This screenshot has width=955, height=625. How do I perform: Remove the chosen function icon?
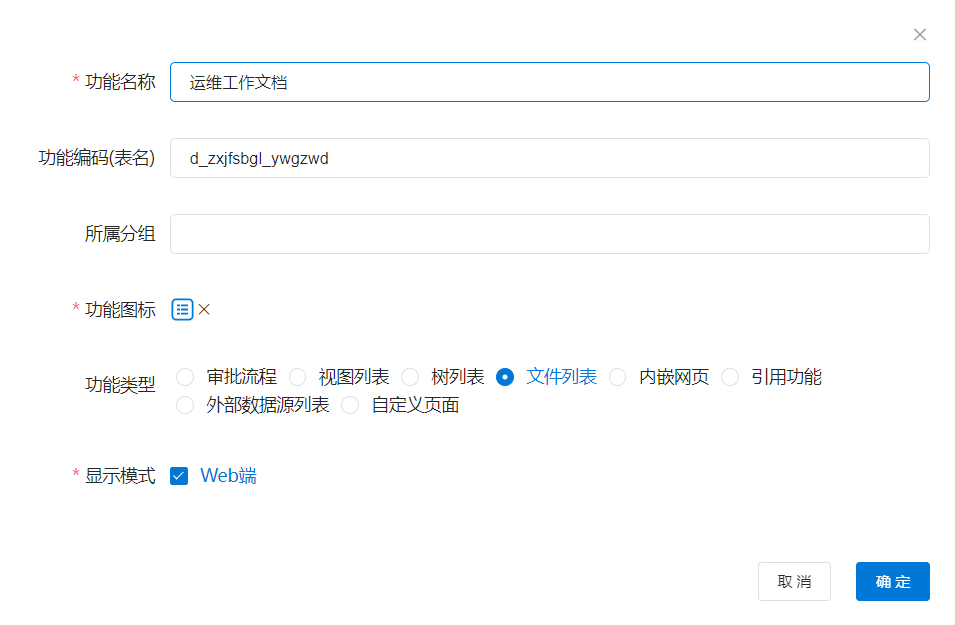(x=204, y=310)
